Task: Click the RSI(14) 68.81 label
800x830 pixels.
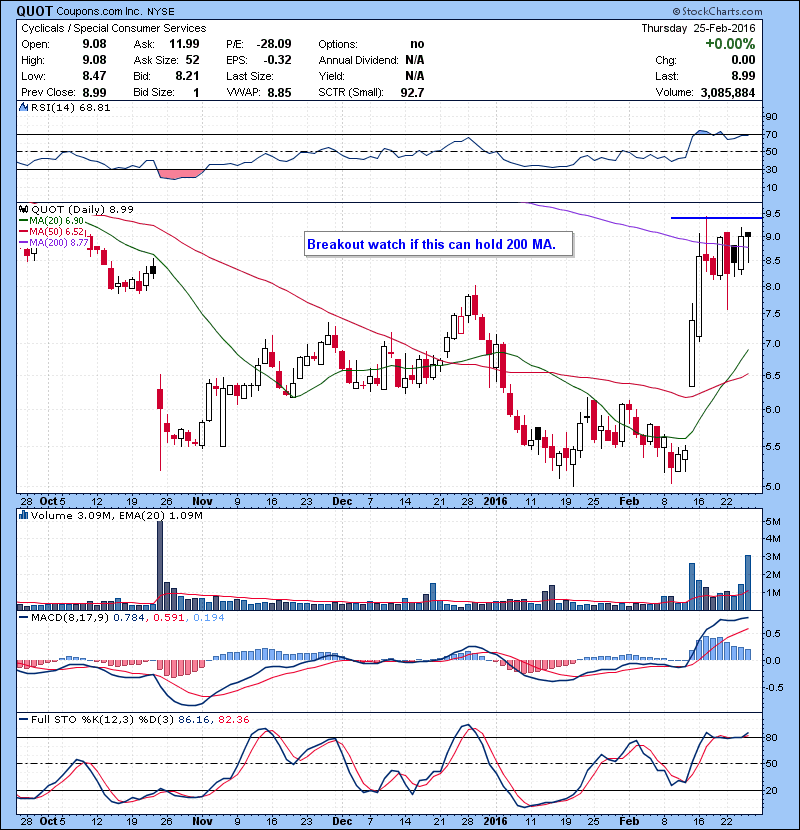Action: [x=71, y=107]
